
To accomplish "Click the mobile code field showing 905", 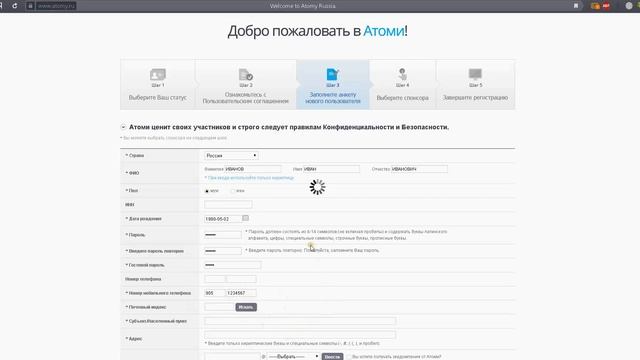I will tap(215, 293).
